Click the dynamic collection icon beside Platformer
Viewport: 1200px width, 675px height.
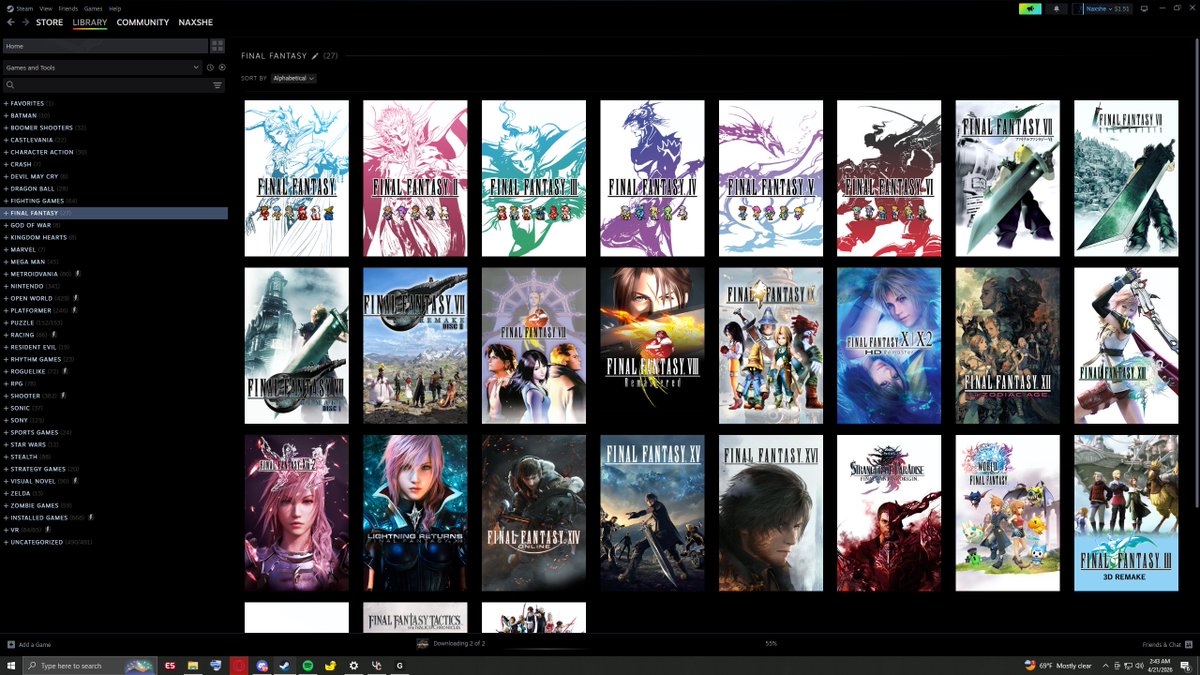pos(75,310)
